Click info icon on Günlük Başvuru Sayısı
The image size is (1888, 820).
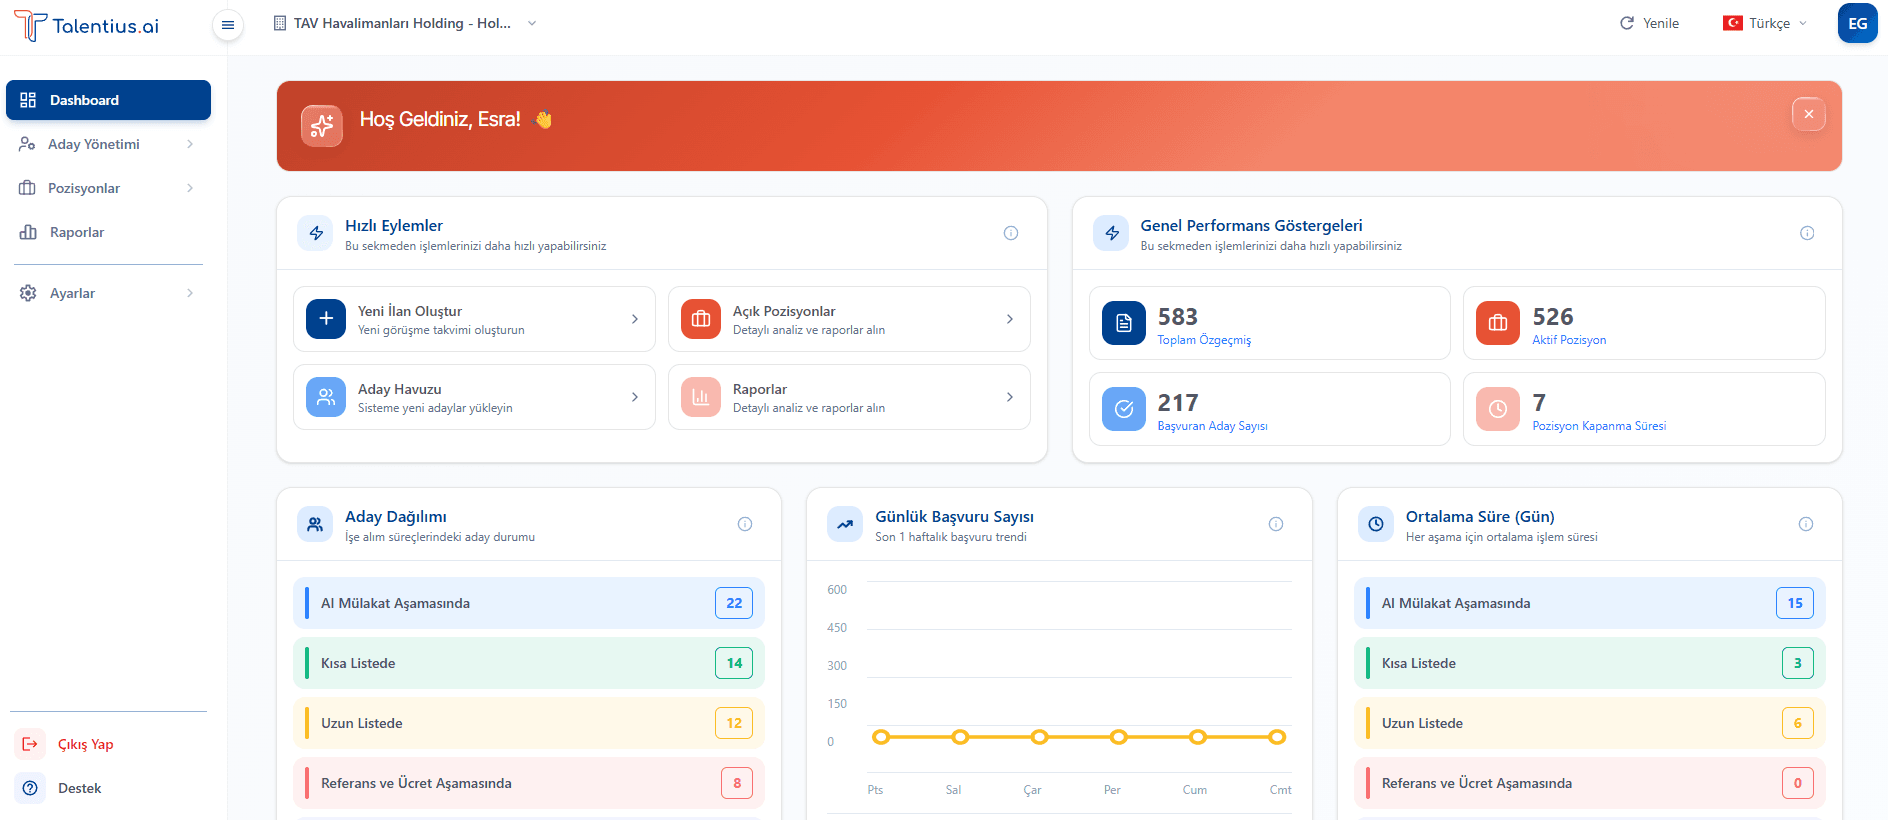point(1276,524)
